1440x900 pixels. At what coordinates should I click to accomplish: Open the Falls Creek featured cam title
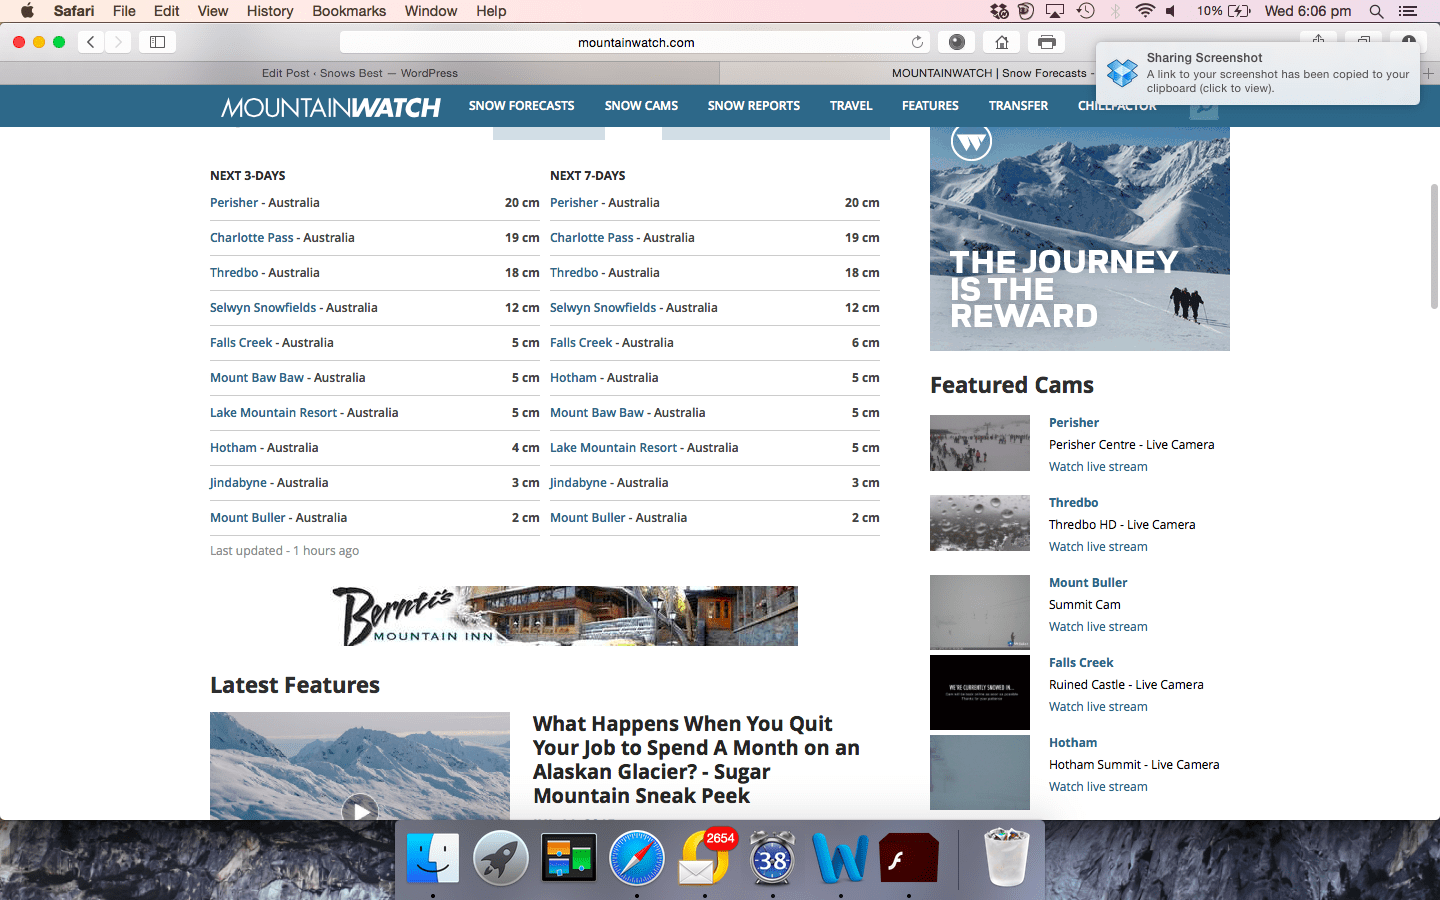tap(1081, 662)
